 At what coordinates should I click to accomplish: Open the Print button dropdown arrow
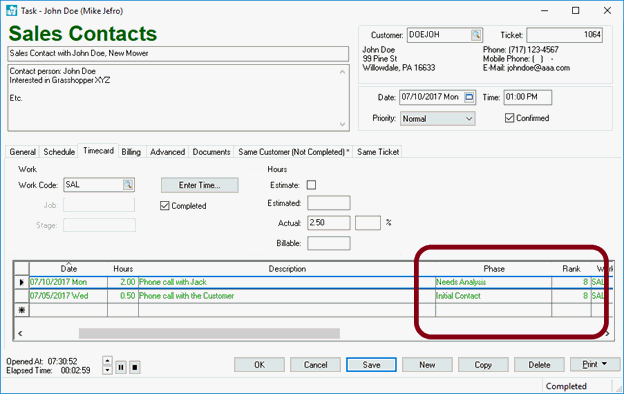[x=604, y=364]
